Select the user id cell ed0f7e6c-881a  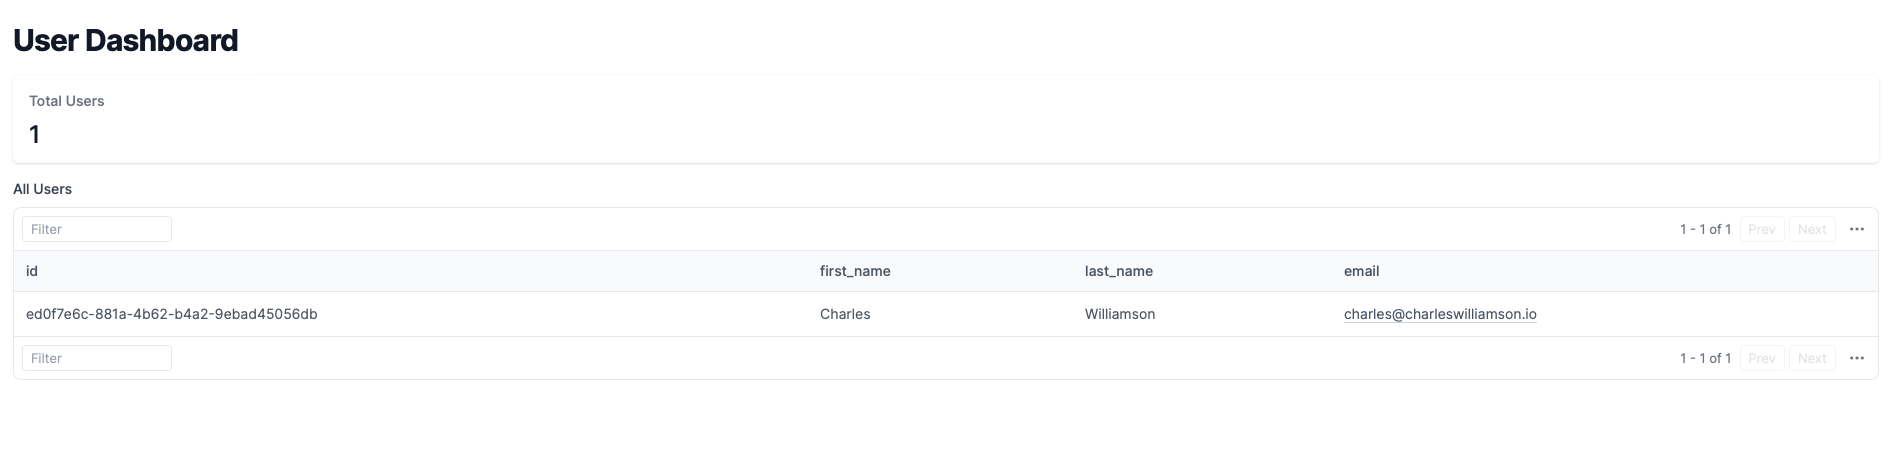click(172, 314)
